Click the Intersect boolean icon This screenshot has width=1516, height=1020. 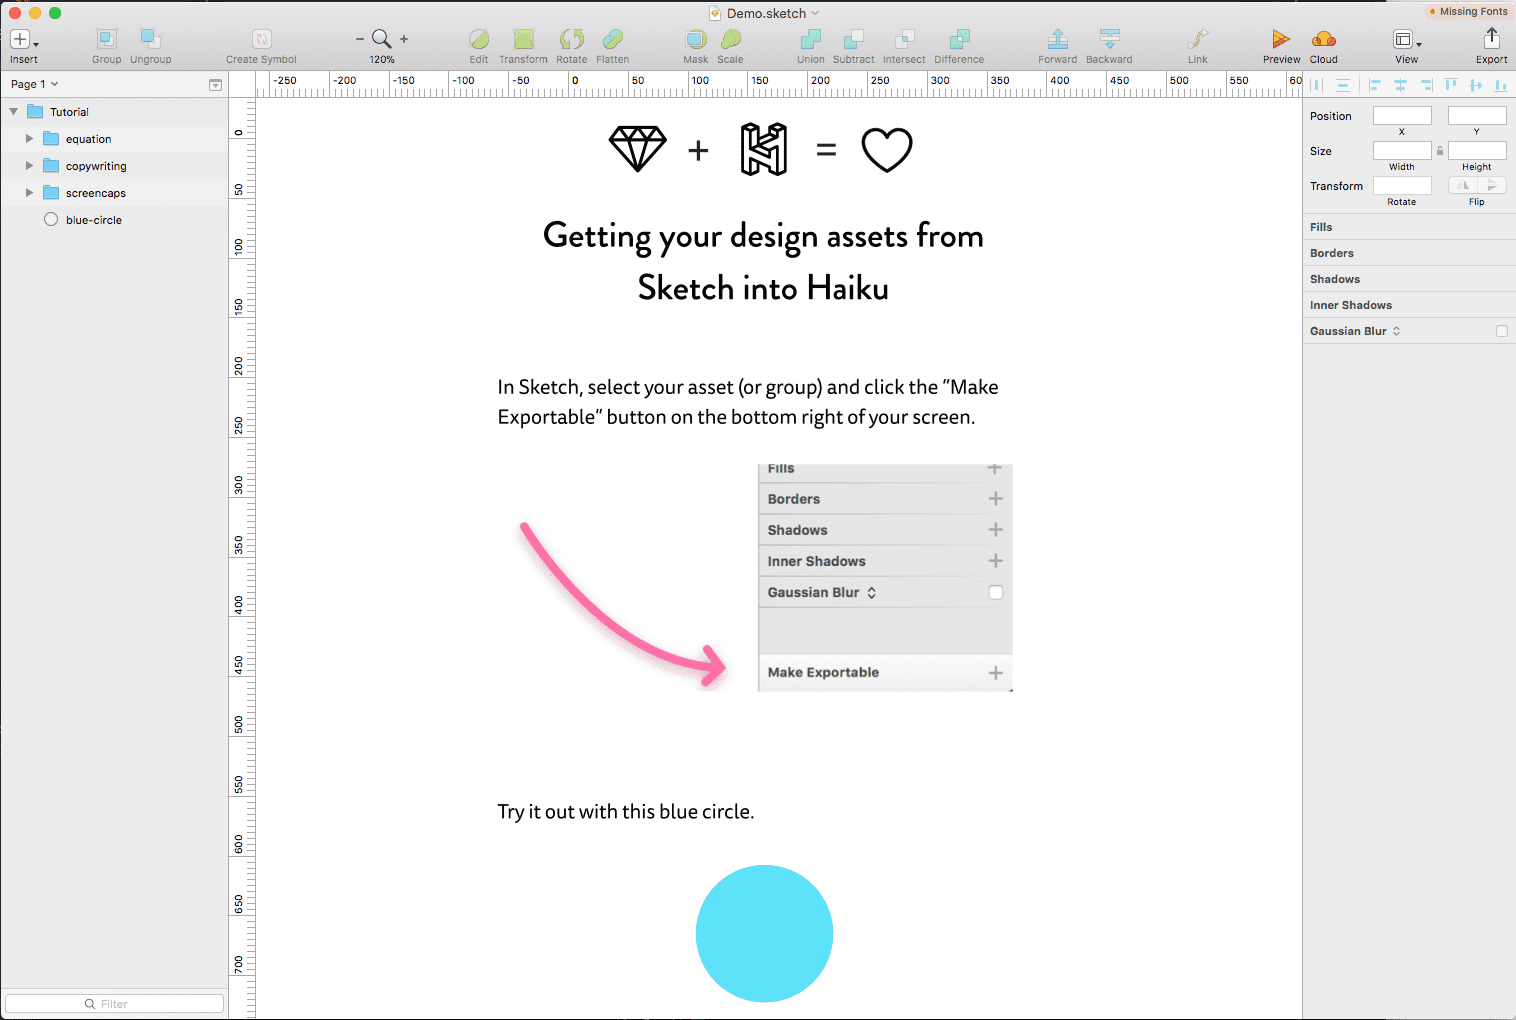click(904, 39)
